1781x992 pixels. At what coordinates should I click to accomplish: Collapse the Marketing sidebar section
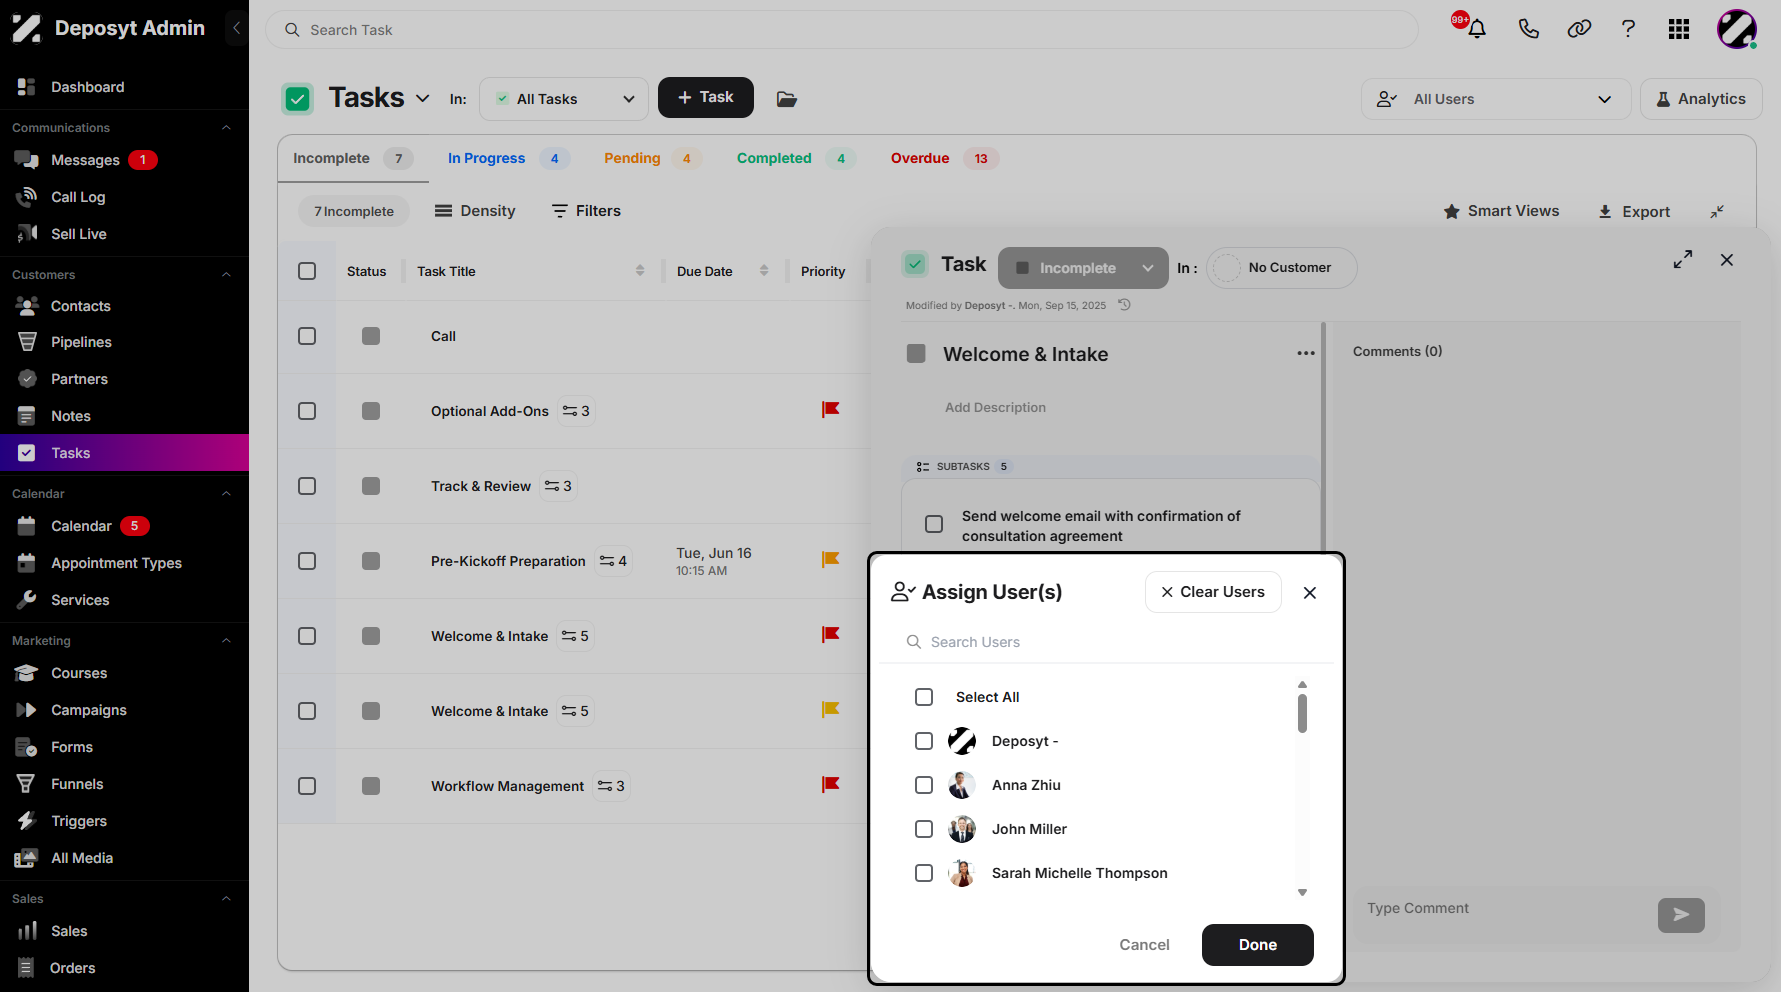point(226,641)
